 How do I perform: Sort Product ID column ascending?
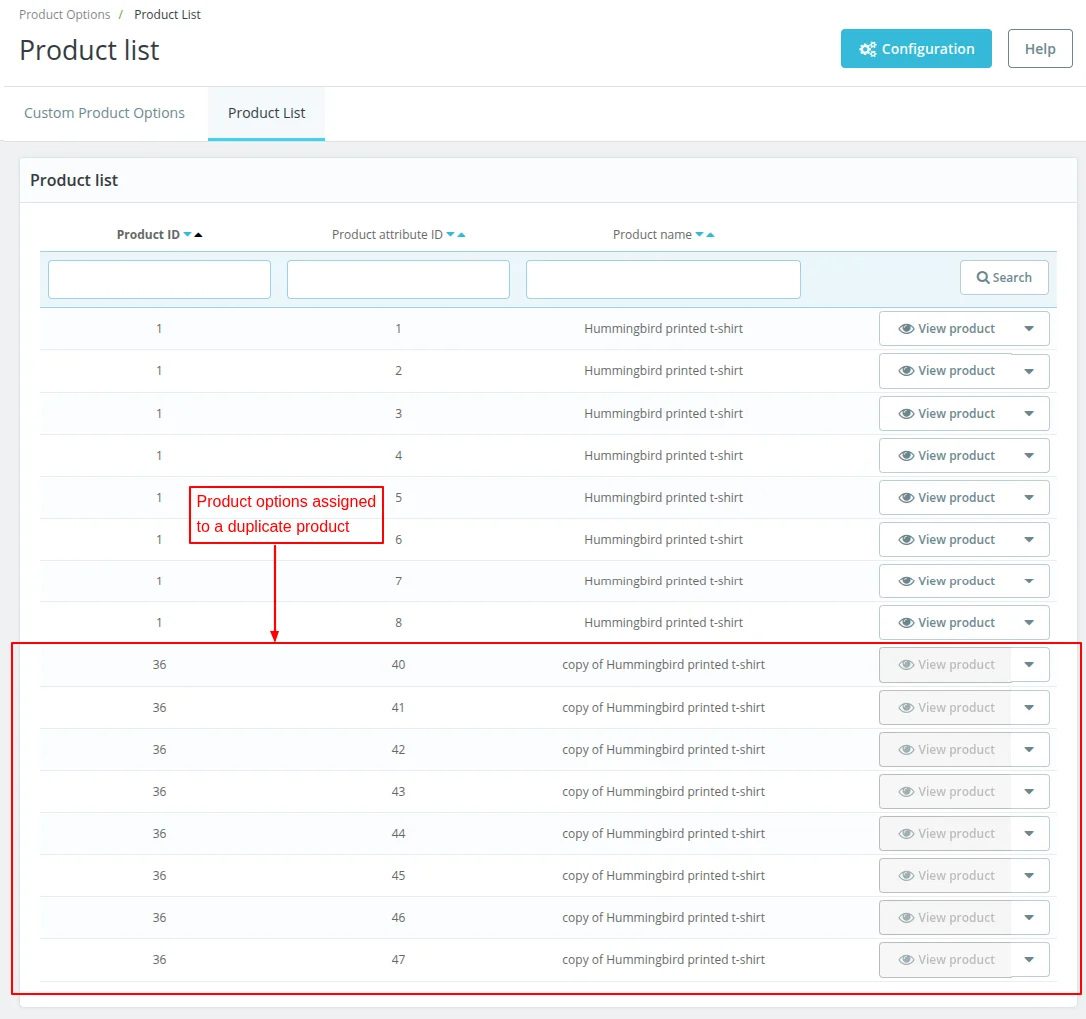pyautogui.click(x=198, y=235)
